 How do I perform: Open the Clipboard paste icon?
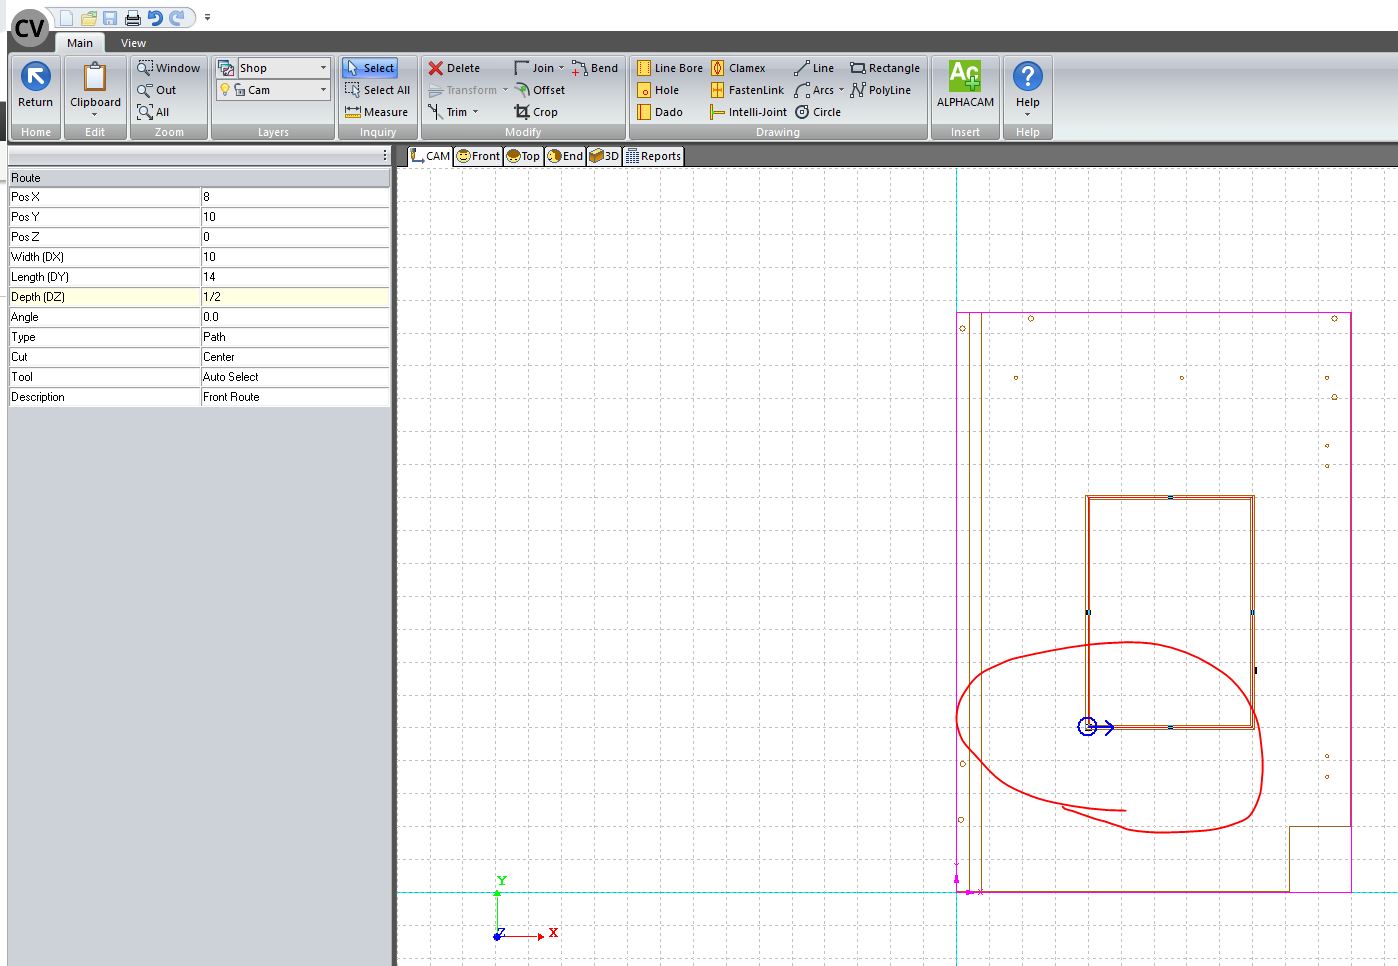[x=95, y=78]
